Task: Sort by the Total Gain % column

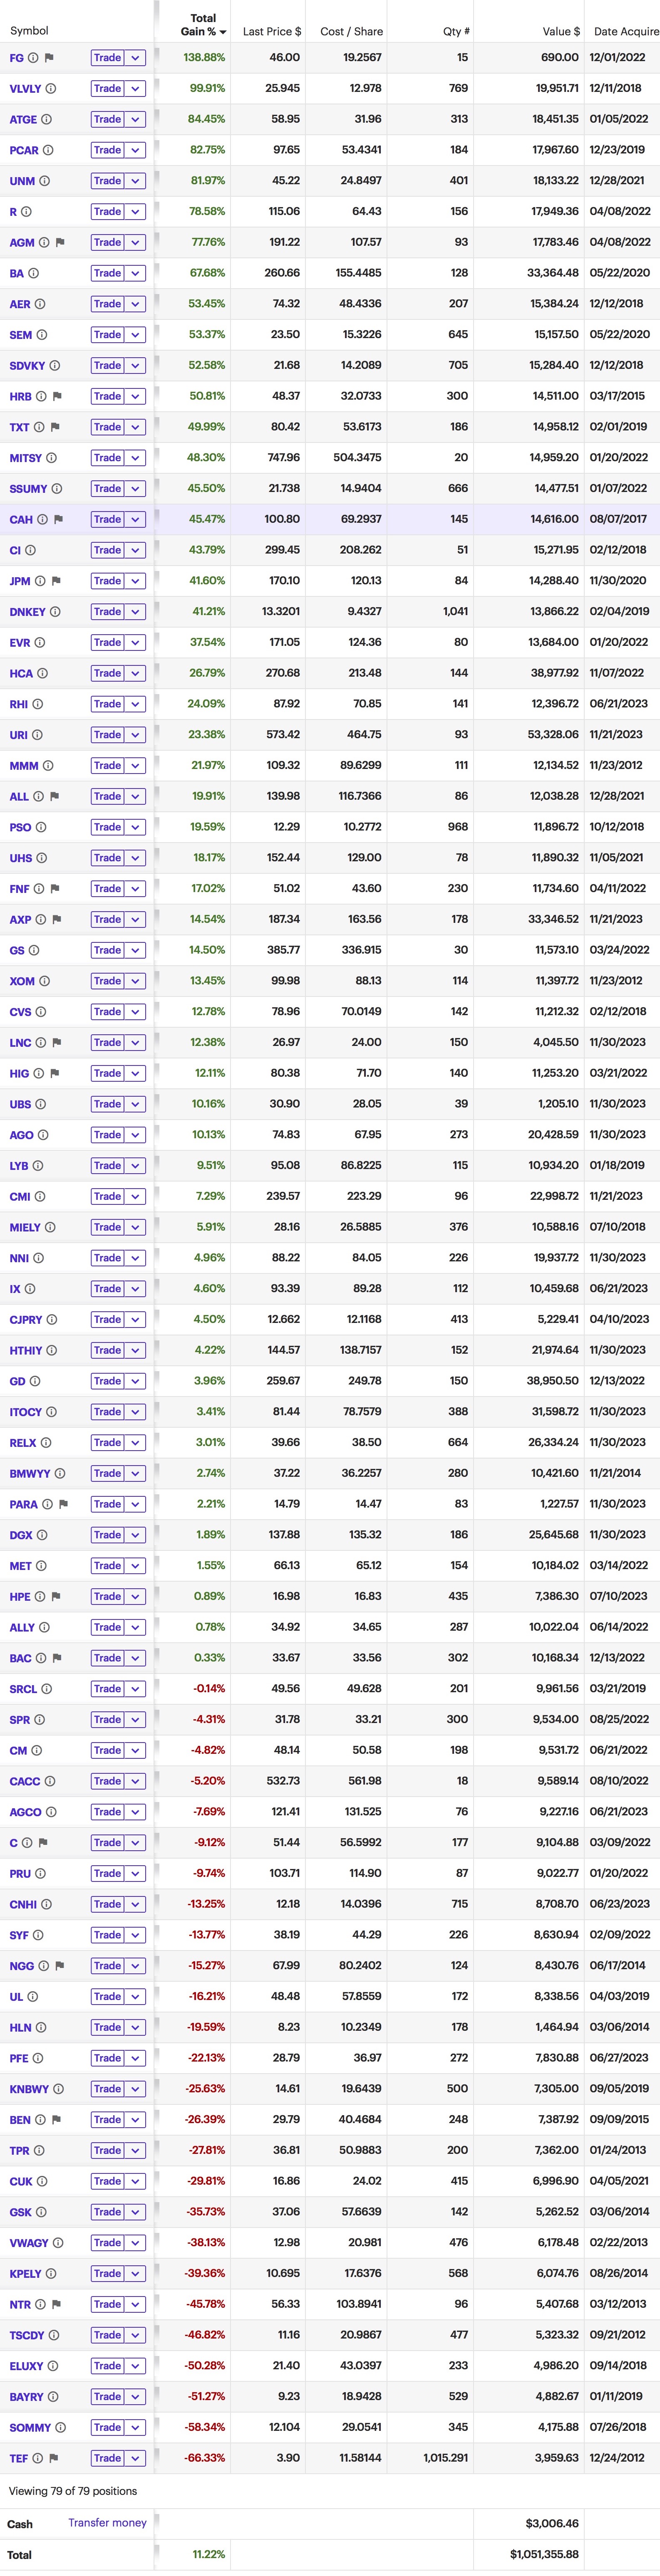Action: click(x=204, y=25)
